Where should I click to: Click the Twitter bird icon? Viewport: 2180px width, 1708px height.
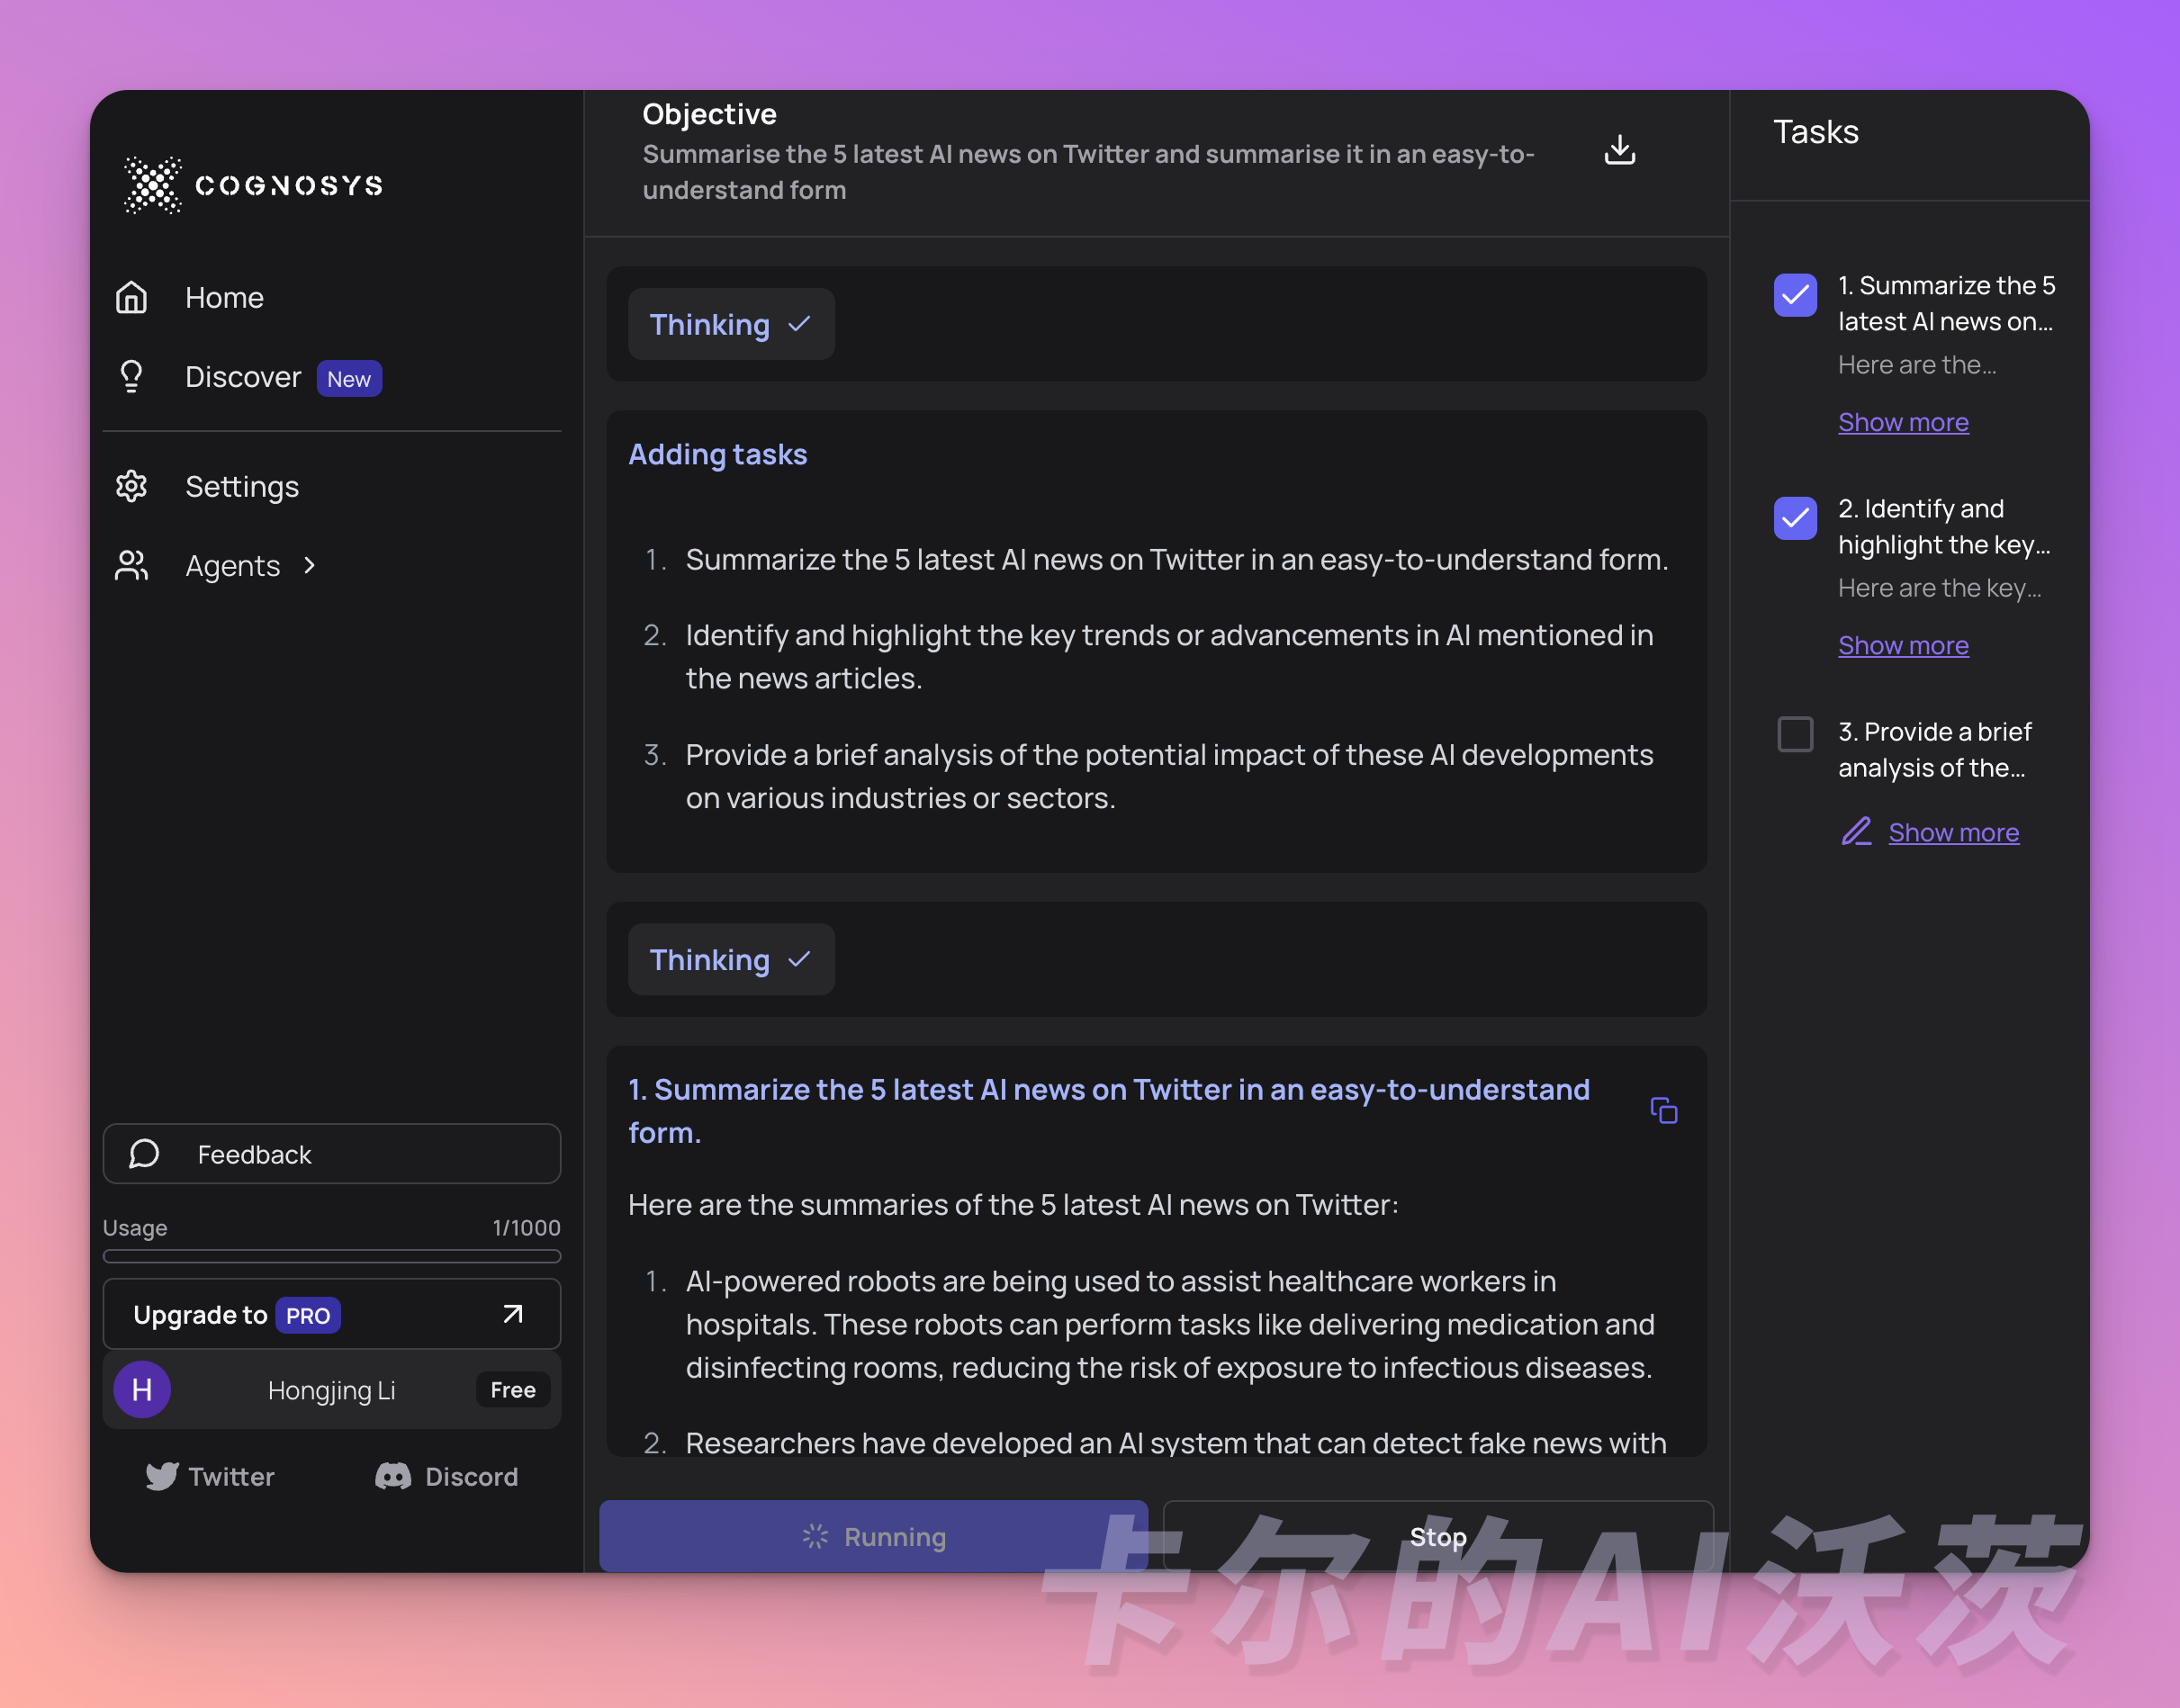pyautogui.click(x=162, y=1477)
